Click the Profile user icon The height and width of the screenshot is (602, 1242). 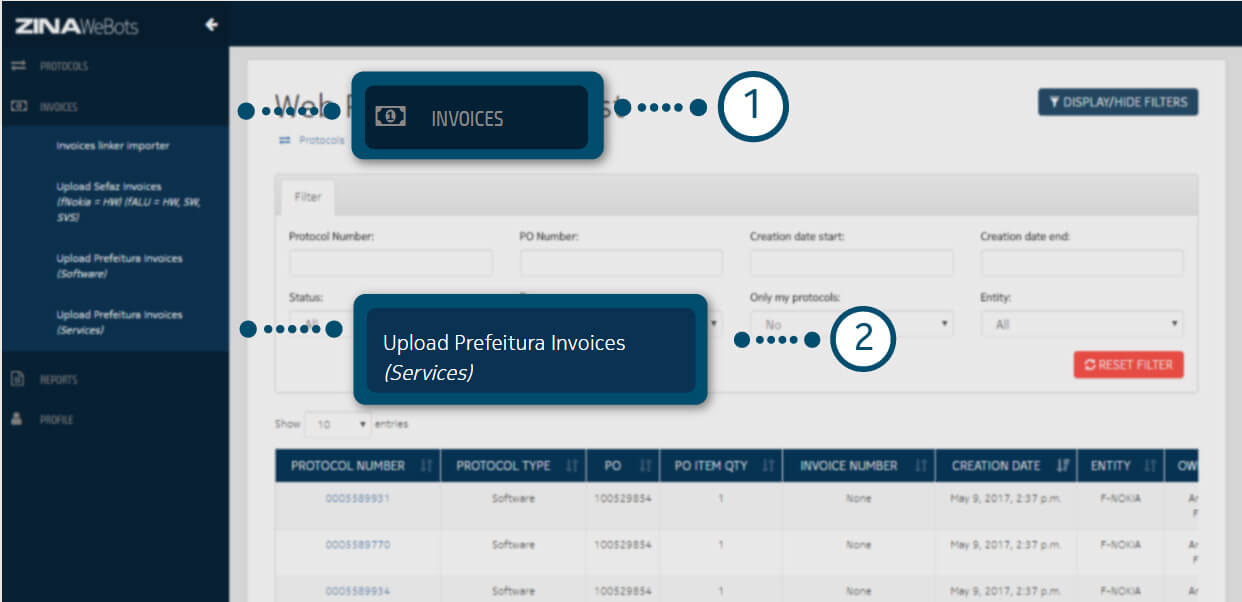[x=17, y=419]
